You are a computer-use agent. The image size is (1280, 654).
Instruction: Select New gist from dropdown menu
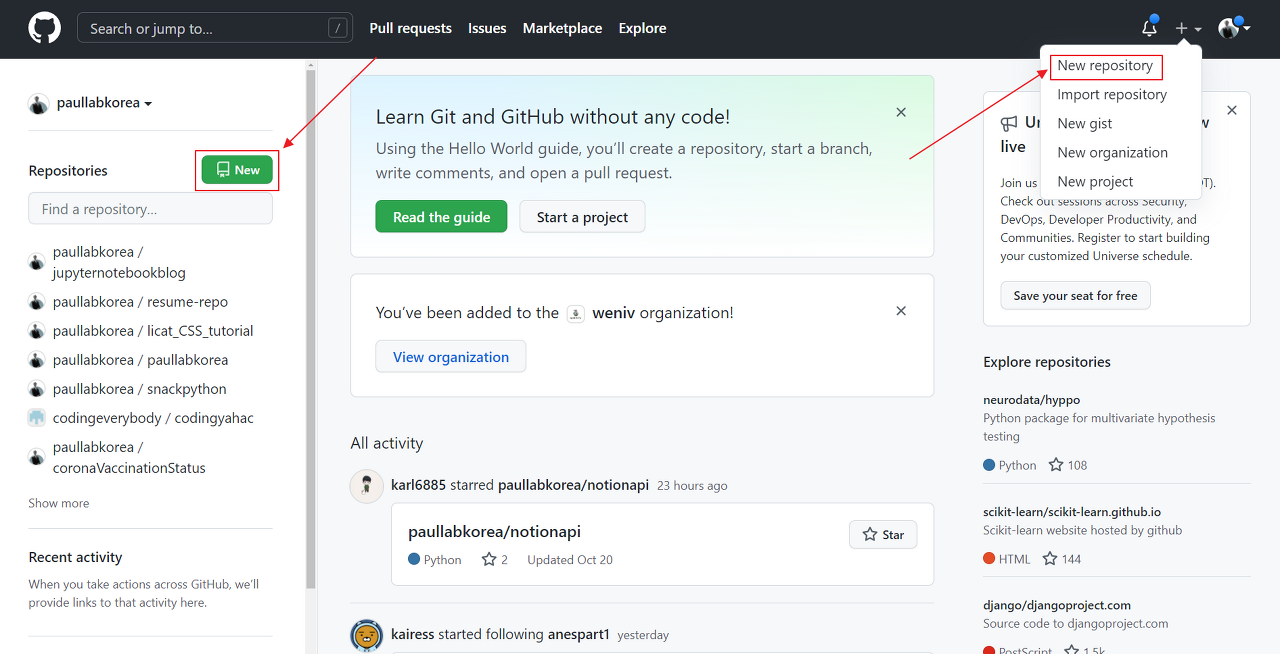coord(1084,124)
